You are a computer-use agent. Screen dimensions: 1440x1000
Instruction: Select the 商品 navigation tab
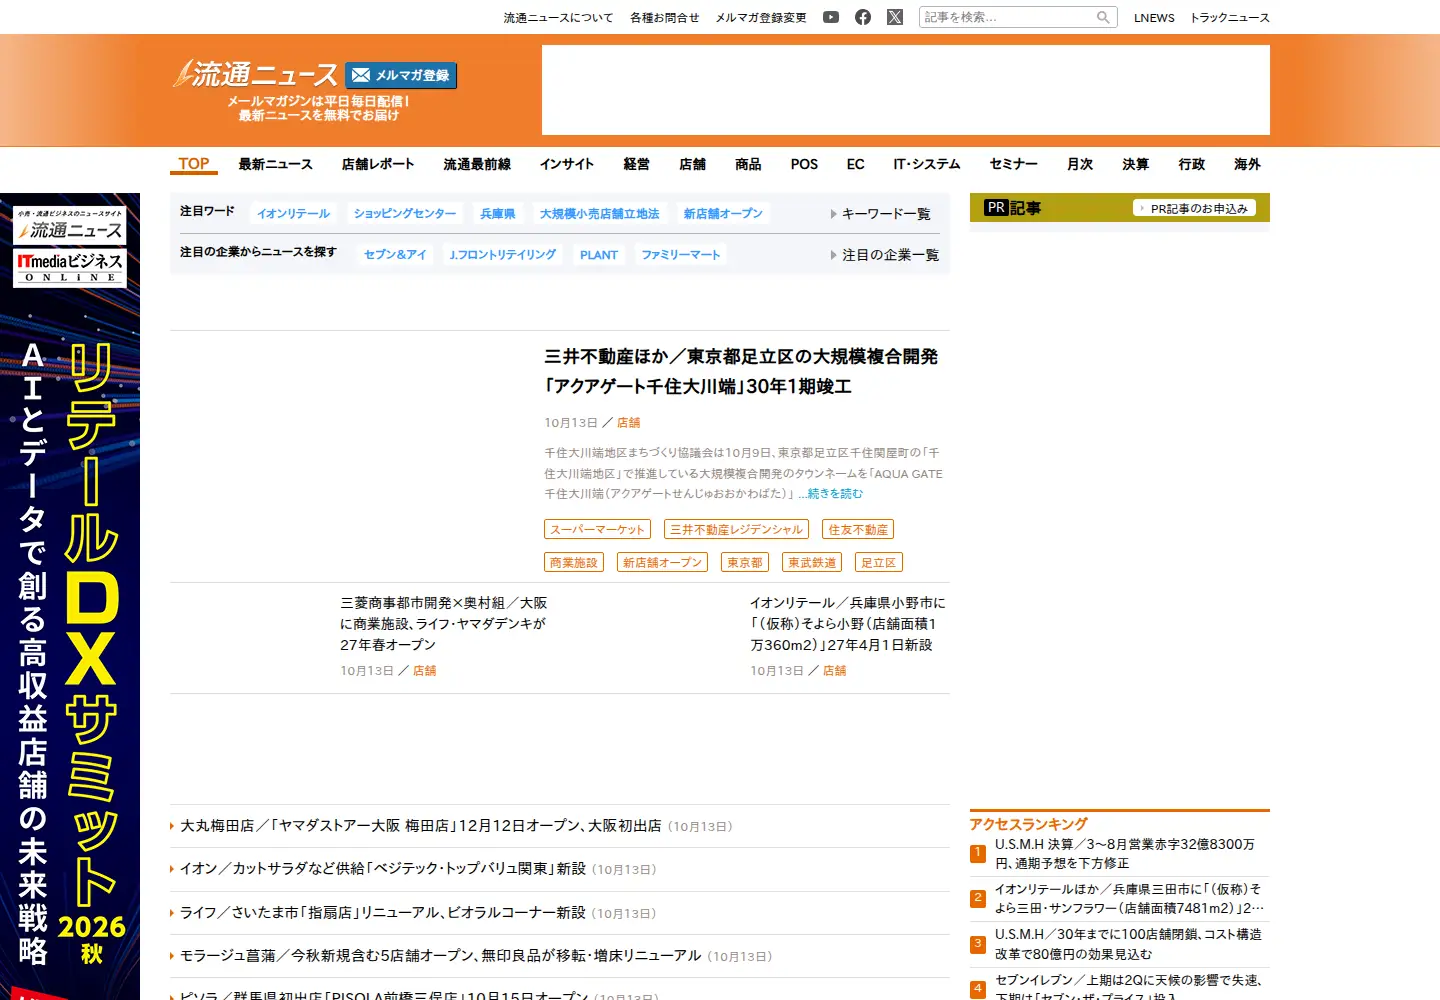748,164
